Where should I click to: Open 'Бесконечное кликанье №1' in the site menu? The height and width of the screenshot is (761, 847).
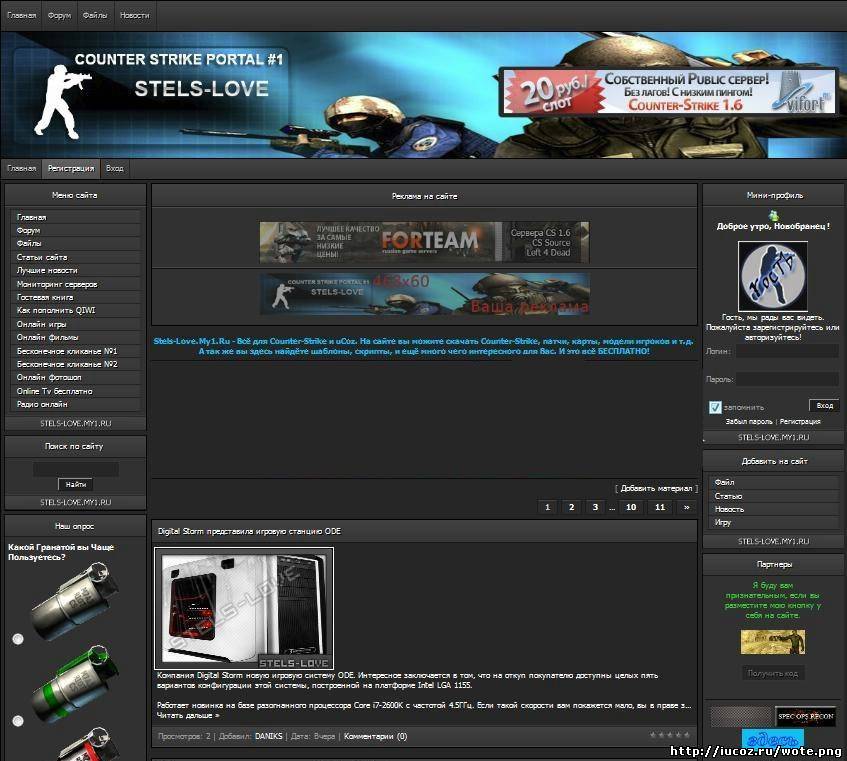[76, 351]
